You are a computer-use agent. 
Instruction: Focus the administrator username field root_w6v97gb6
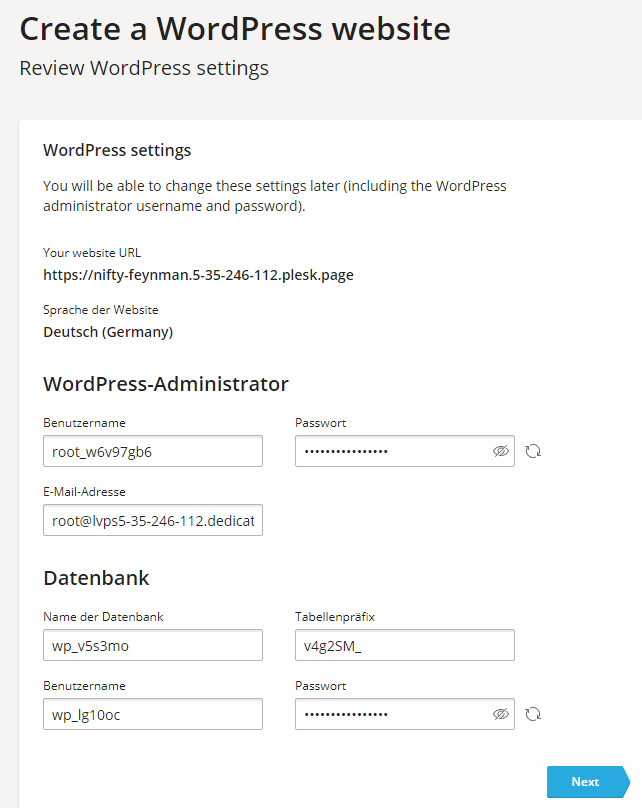(x=152, y=451)
